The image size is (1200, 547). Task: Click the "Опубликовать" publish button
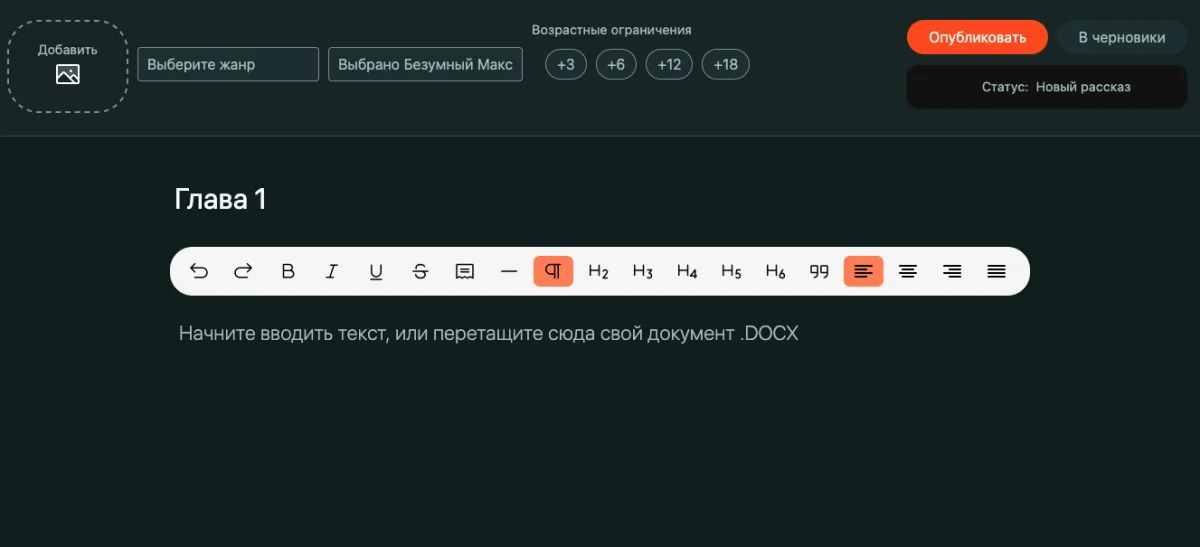coord(977,38)
